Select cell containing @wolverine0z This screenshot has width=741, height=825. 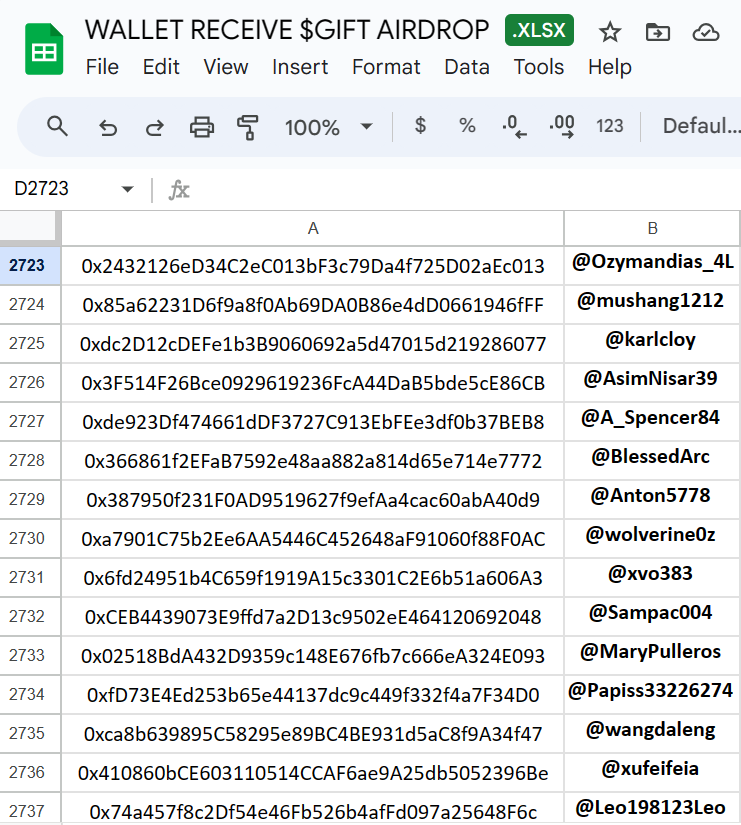652,538
